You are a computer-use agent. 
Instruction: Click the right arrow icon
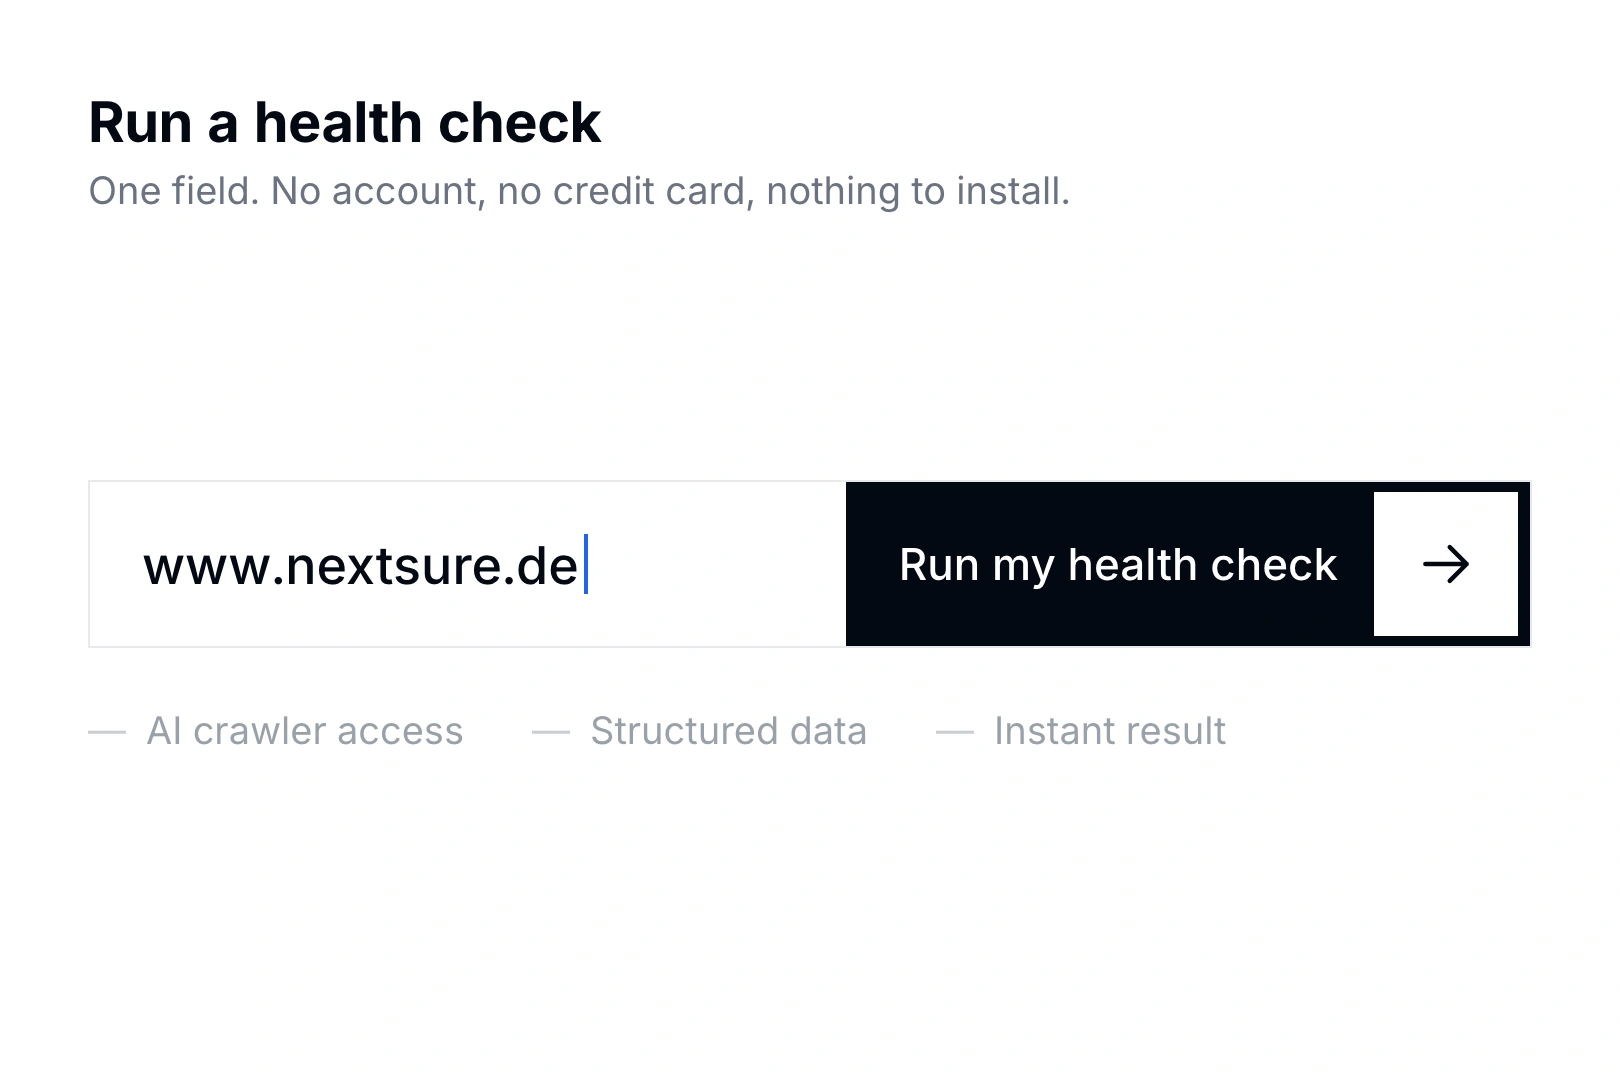pos(1446,564)
